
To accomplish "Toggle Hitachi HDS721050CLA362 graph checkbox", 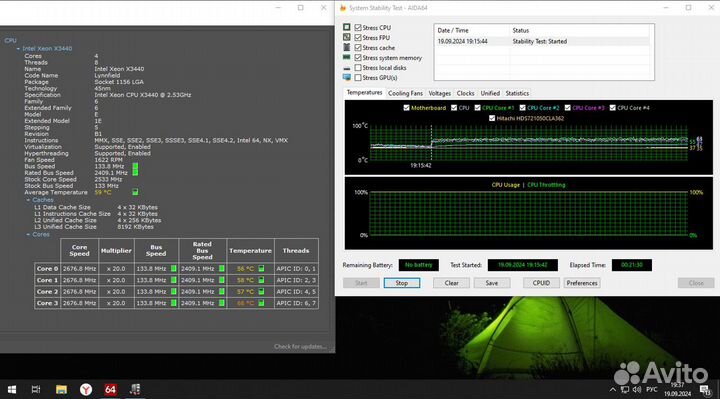I will [x=492, y=118].
